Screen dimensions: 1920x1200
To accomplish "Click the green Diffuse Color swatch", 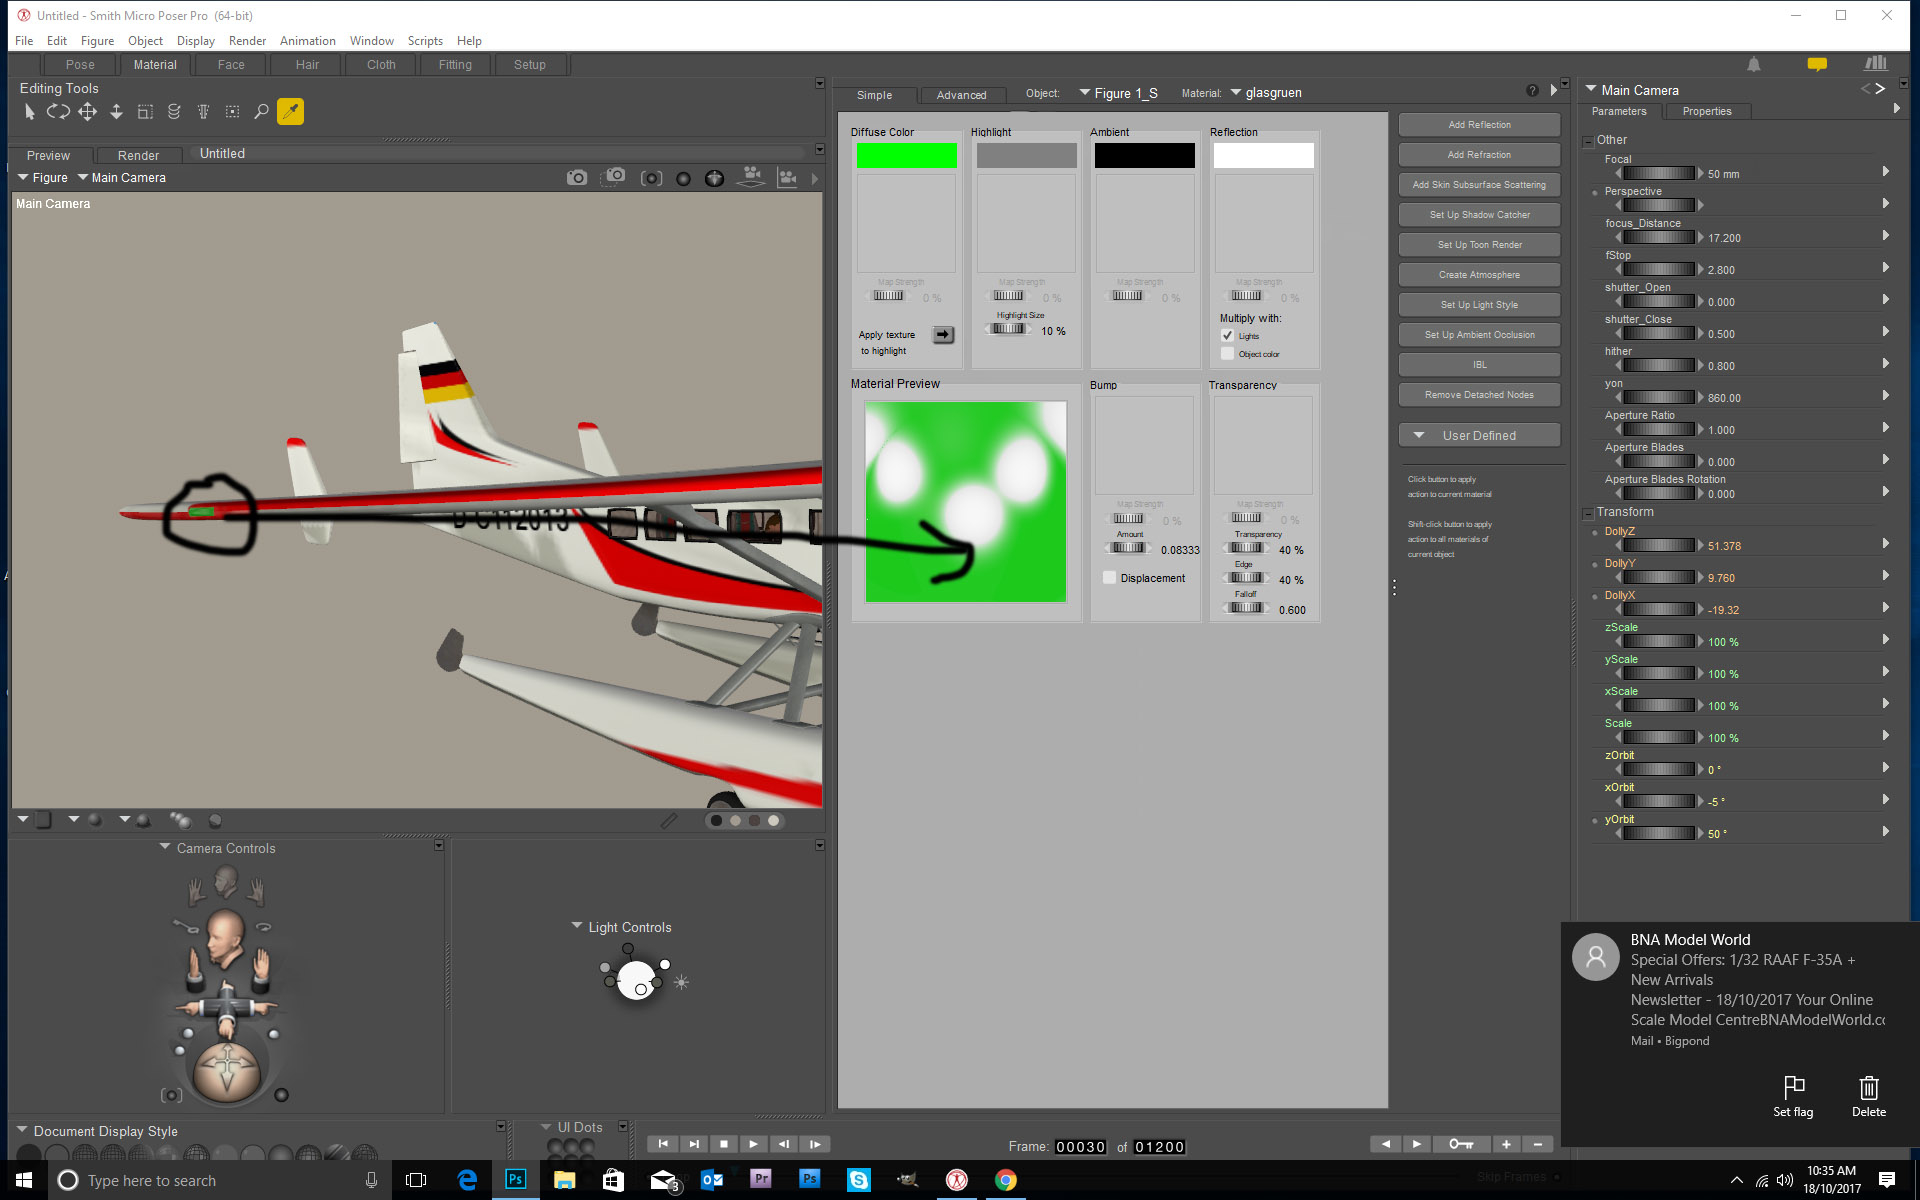I will (906, 156).
